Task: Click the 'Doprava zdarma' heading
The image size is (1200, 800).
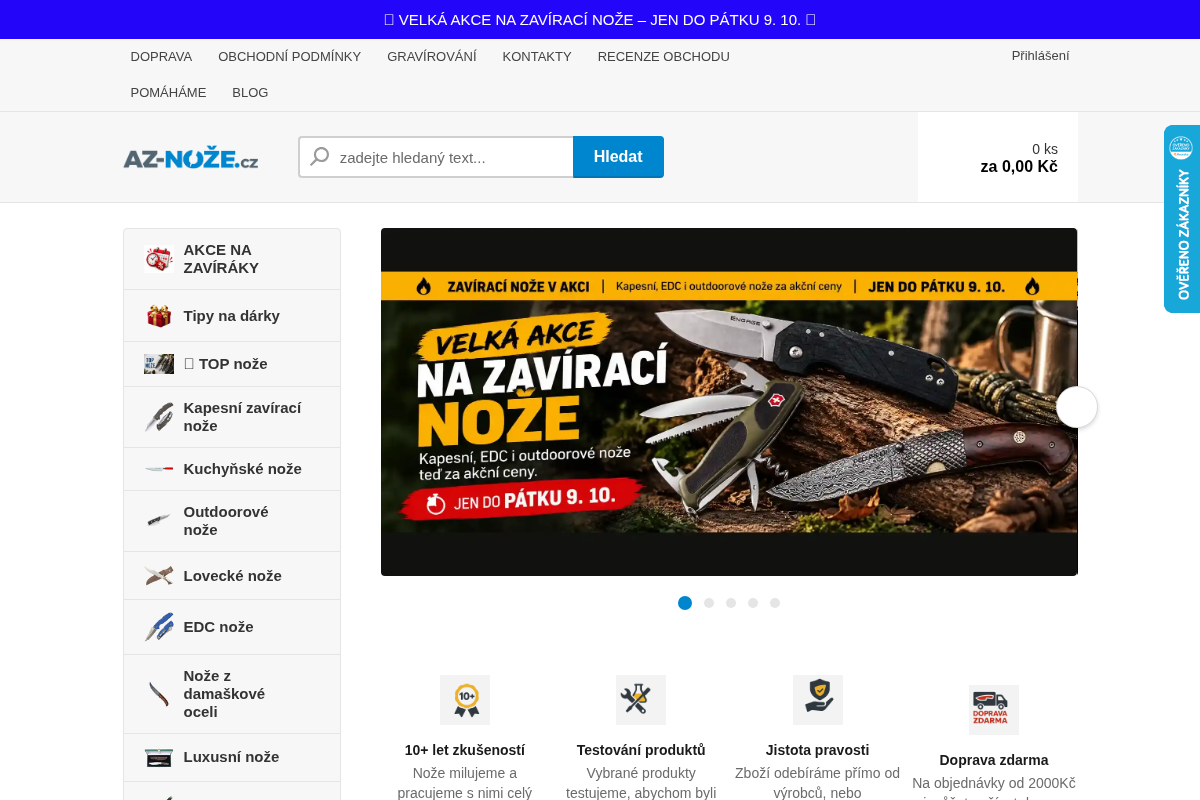Action: 994,760
